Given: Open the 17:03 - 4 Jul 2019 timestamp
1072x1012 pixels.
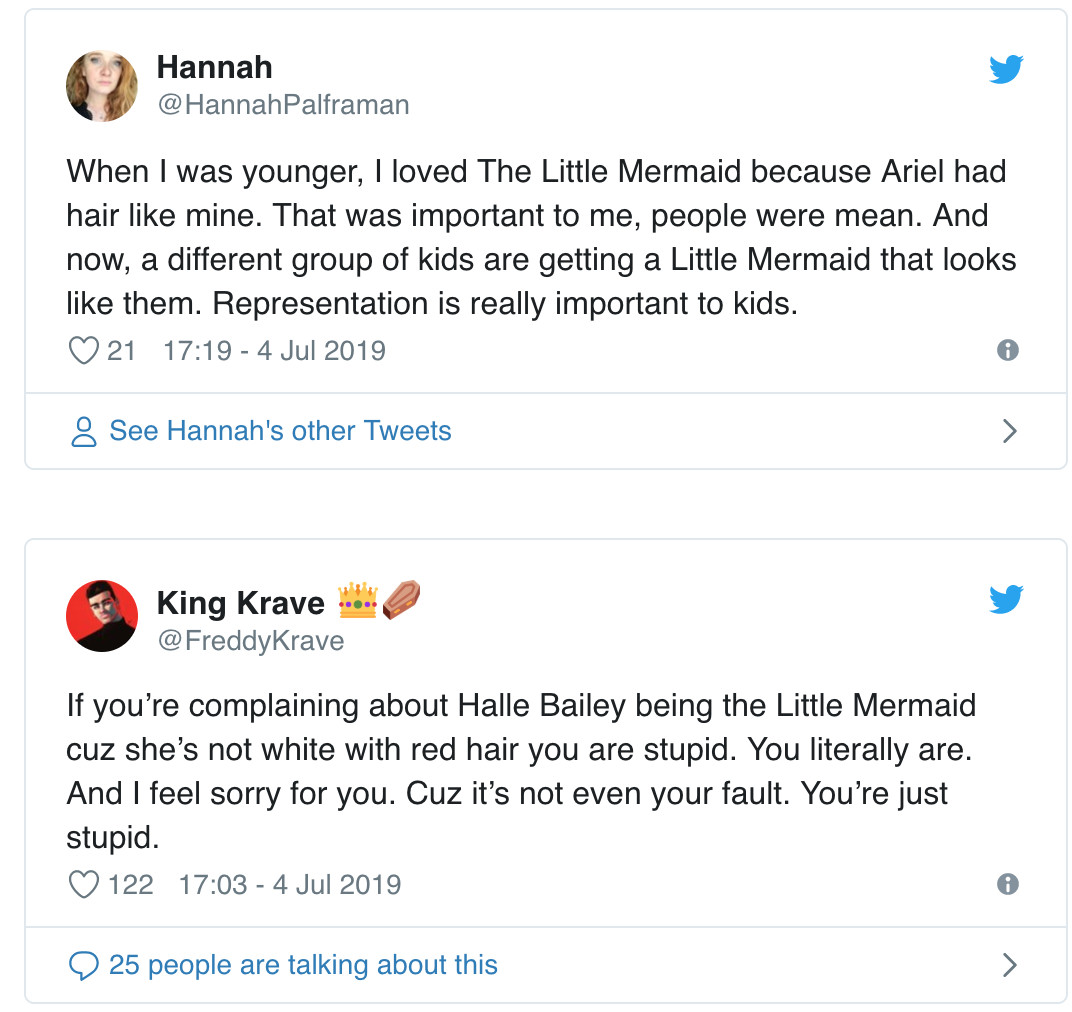Looking at the screenshot, I should pyautogui.click(x=289, y=885).
